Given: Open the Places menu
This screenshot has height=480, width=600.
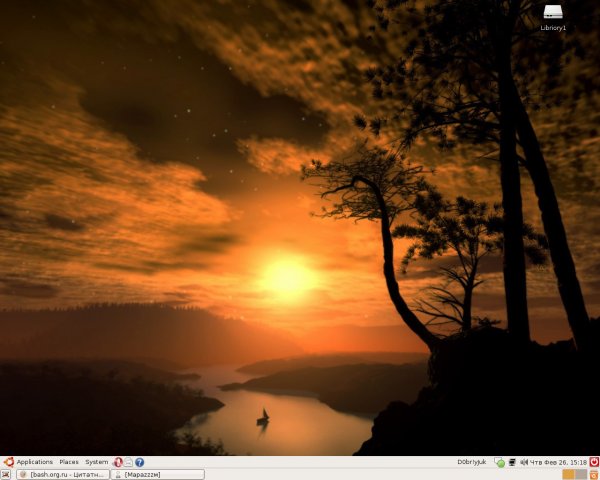Looking at the screenshot, I should coord(69,462).
